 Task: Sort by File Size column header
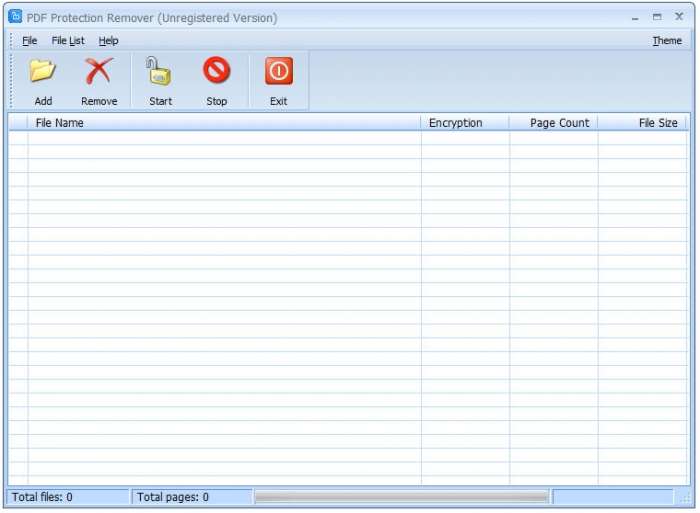tap(642, 123)
